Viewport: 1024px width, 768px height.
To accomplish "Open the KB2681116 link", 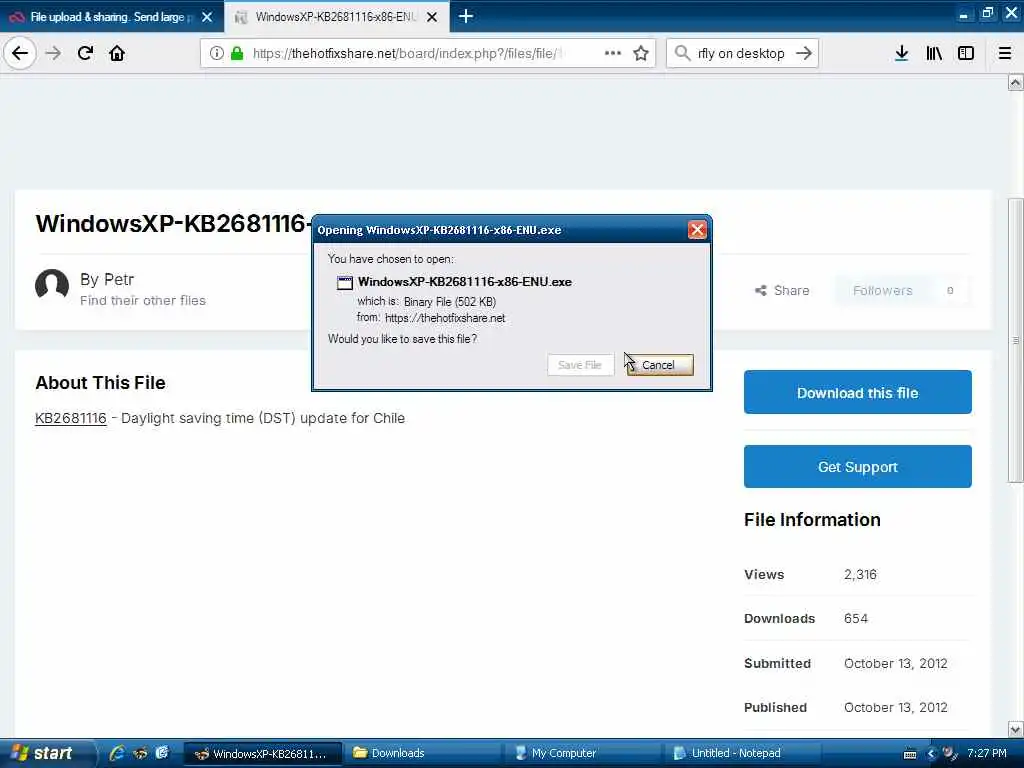I will coord(71,418).
